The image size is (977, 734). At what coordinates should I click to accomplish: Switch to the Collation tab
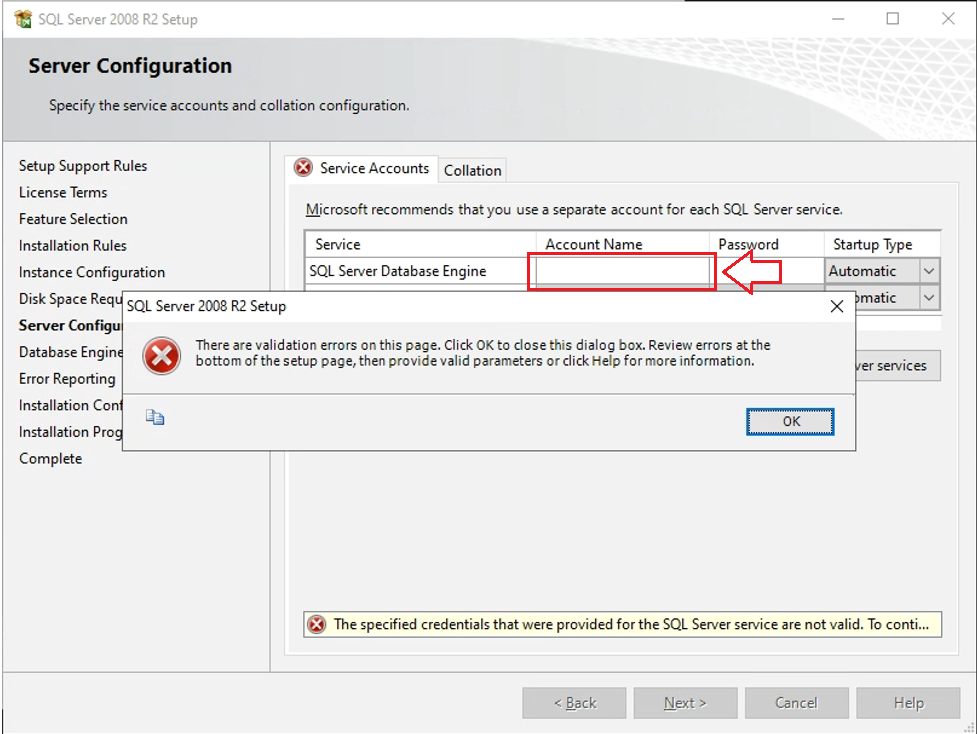[x=472, y=170]
